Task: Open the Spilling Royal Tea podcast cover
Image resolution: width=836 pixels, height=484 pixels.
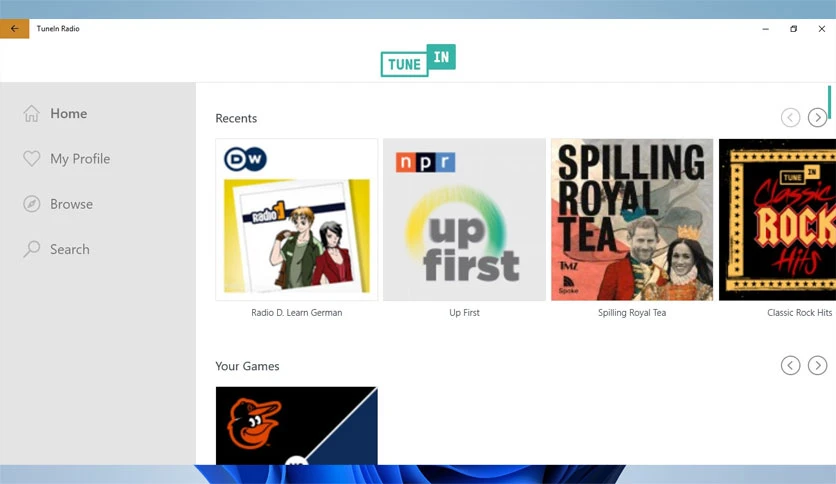Action: tap(632, 220)
